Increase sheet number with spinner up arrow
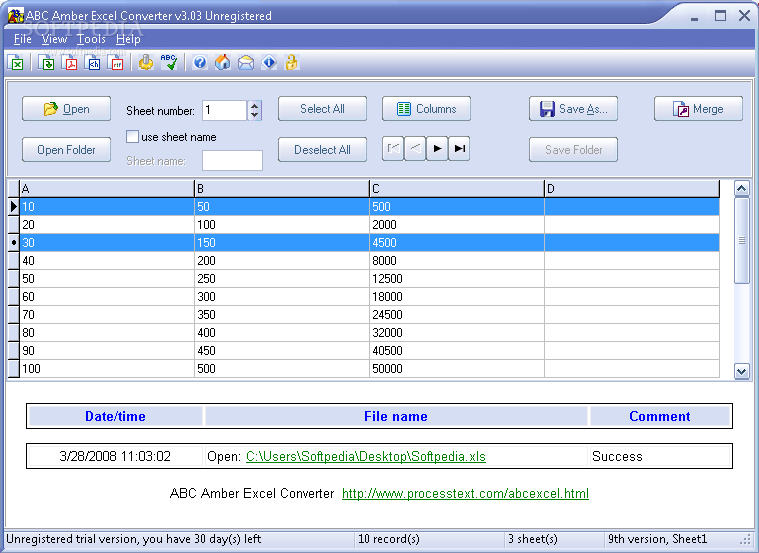The width and height of the screenshot is (759, 553). coord(255,105)
